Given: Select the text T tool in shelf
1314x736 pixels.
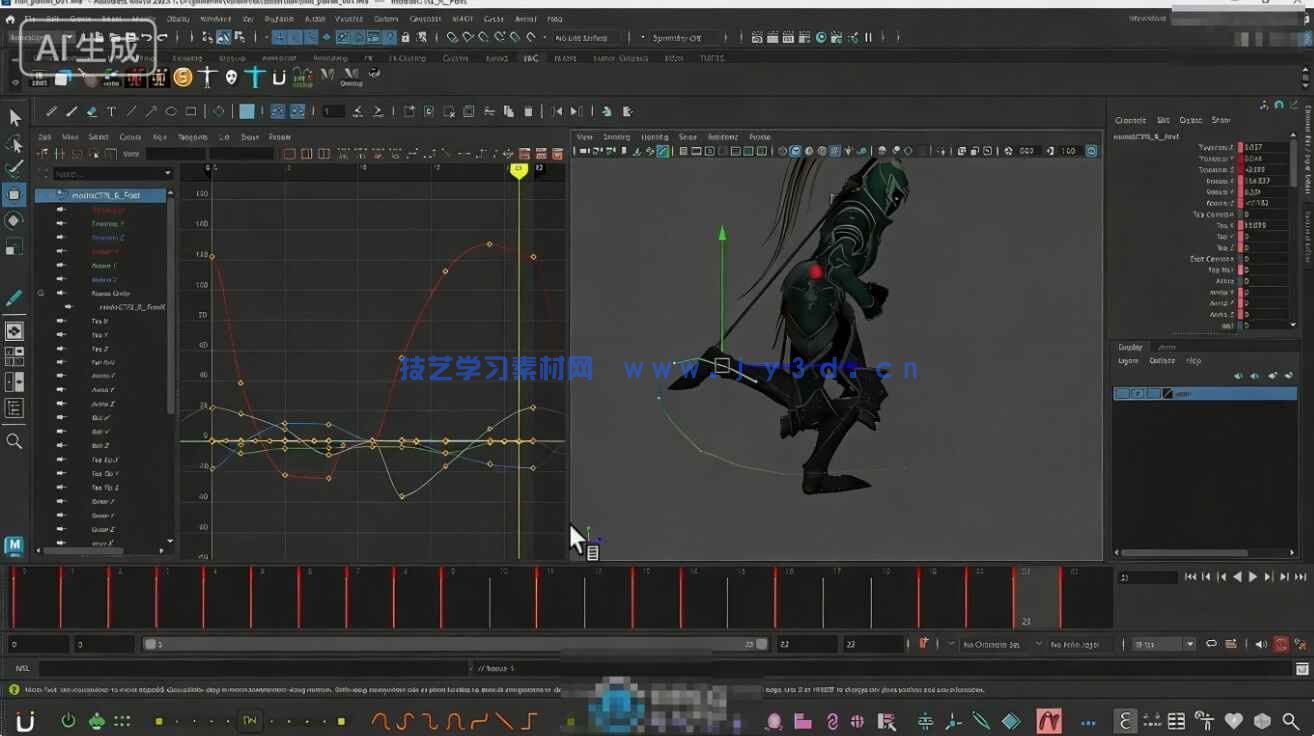Looking at the screenshot, I should [x=111, y=112].
